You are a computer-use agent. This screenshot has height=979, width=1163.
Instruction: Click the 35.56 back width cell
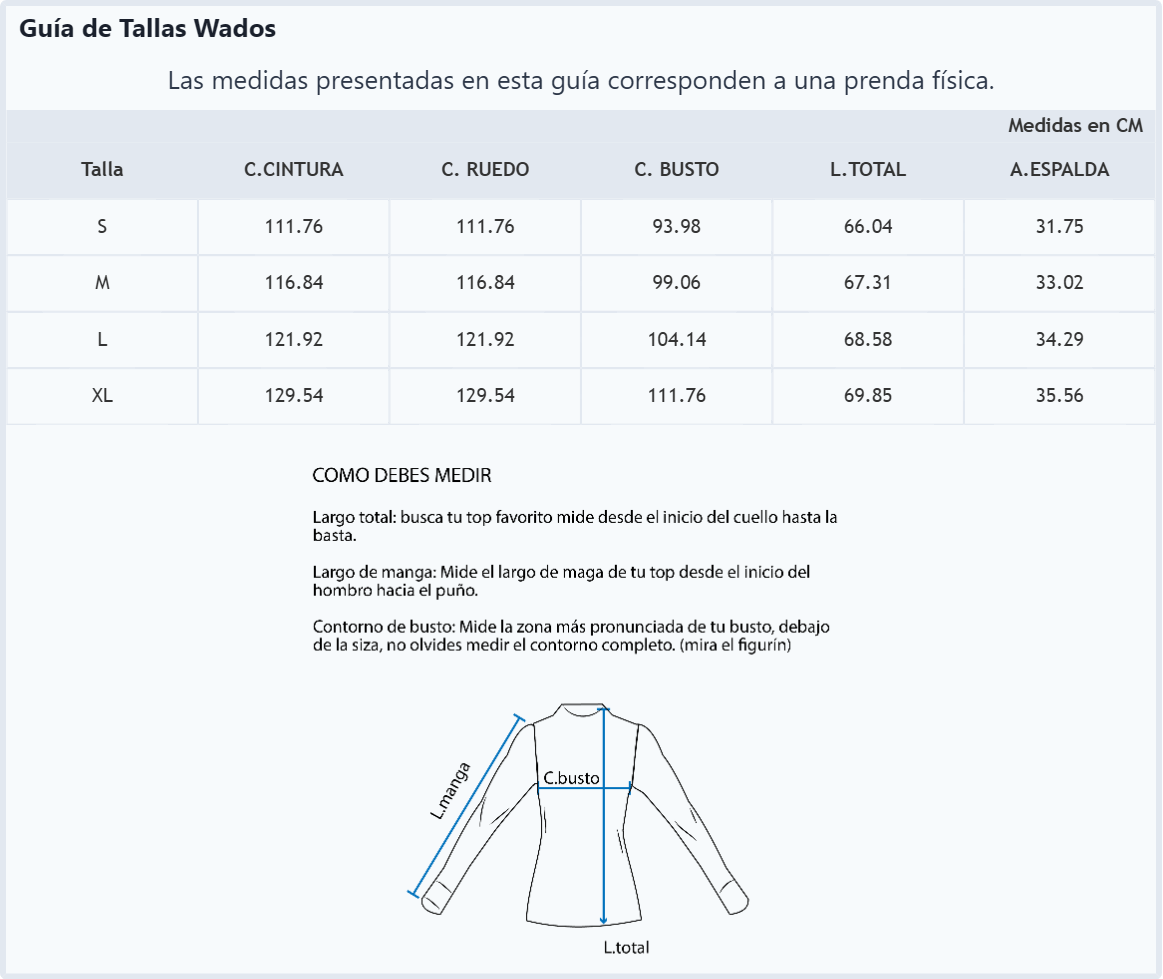1059,395
